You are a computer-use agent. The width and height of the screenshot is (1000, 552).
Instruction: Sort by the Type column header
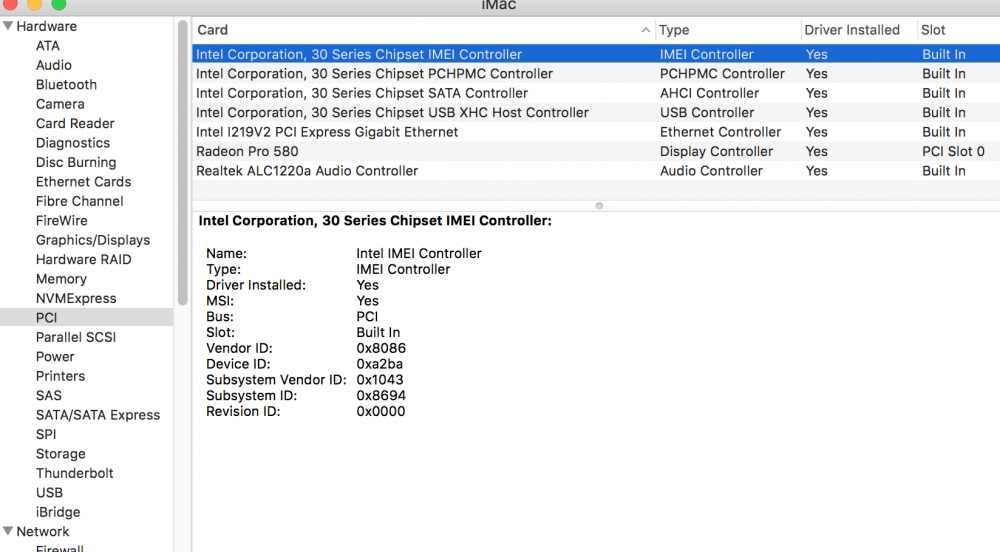point(674,30)
